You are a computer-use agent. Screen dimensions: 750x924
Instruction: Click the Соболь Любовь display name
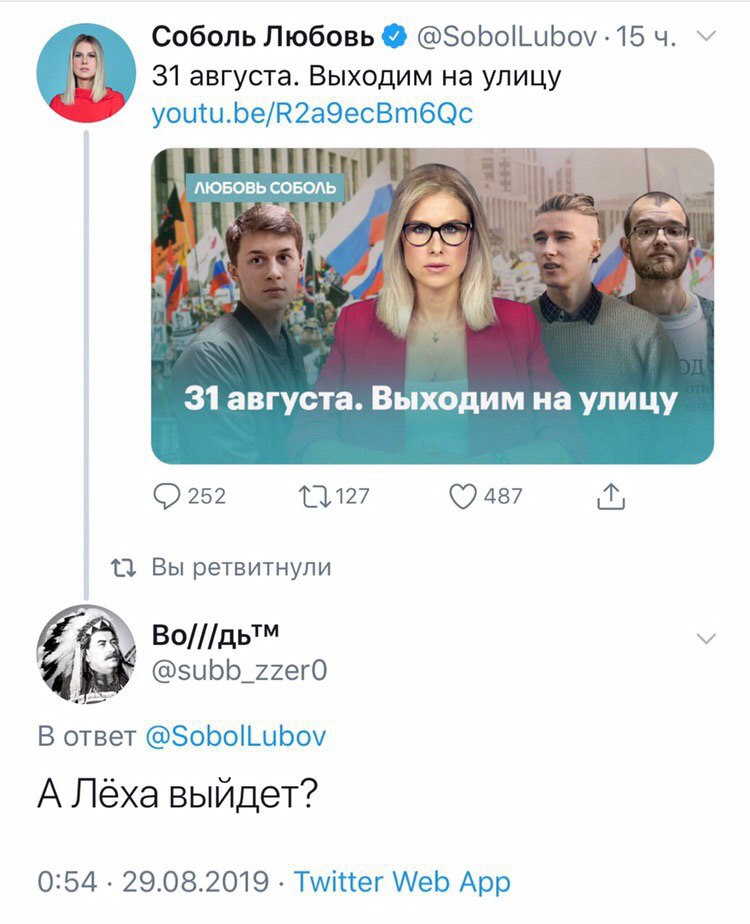(x=263, y=37)
